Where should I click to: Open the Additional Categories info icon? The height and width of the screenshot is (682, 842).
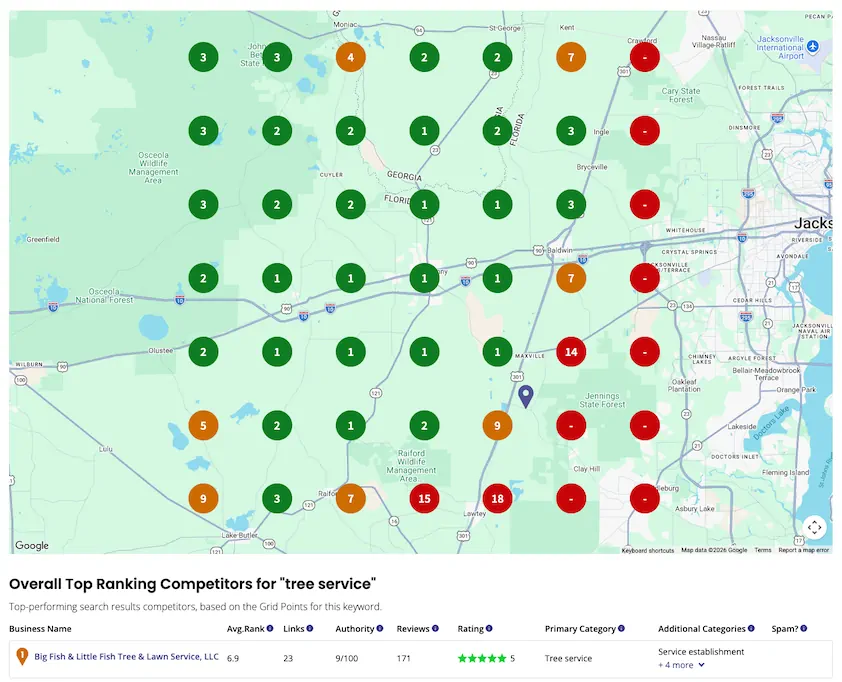(x=751, y=628)
